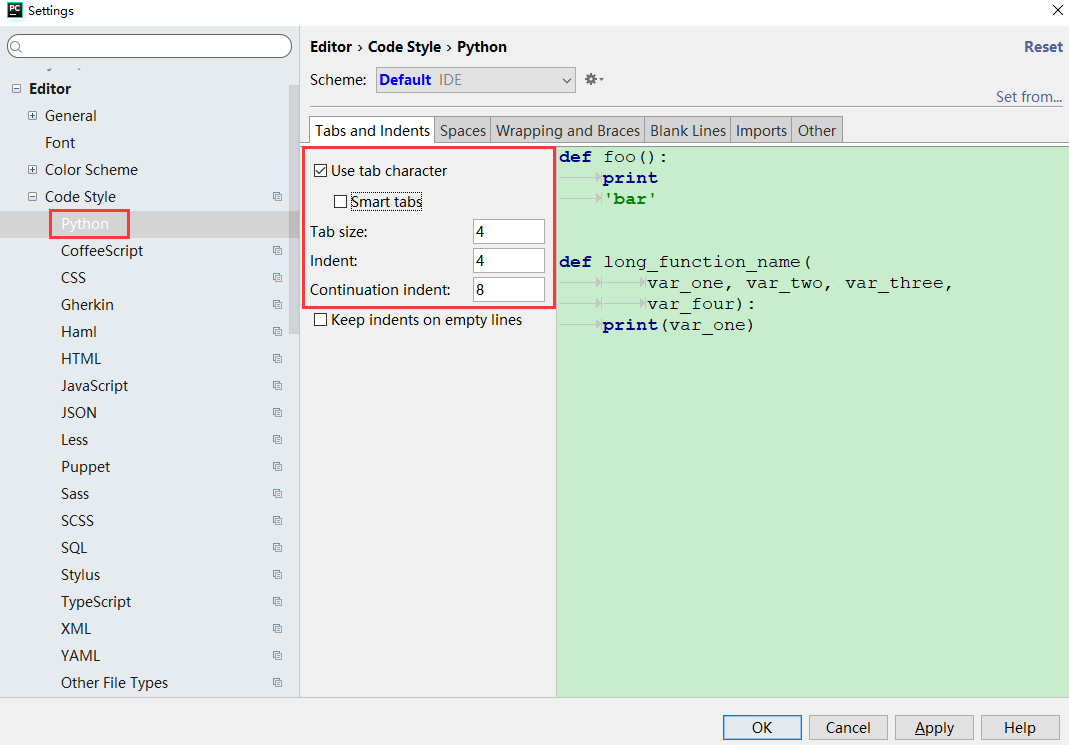
Task: Expand the Color Scheme node
Action: click(33, 170)
